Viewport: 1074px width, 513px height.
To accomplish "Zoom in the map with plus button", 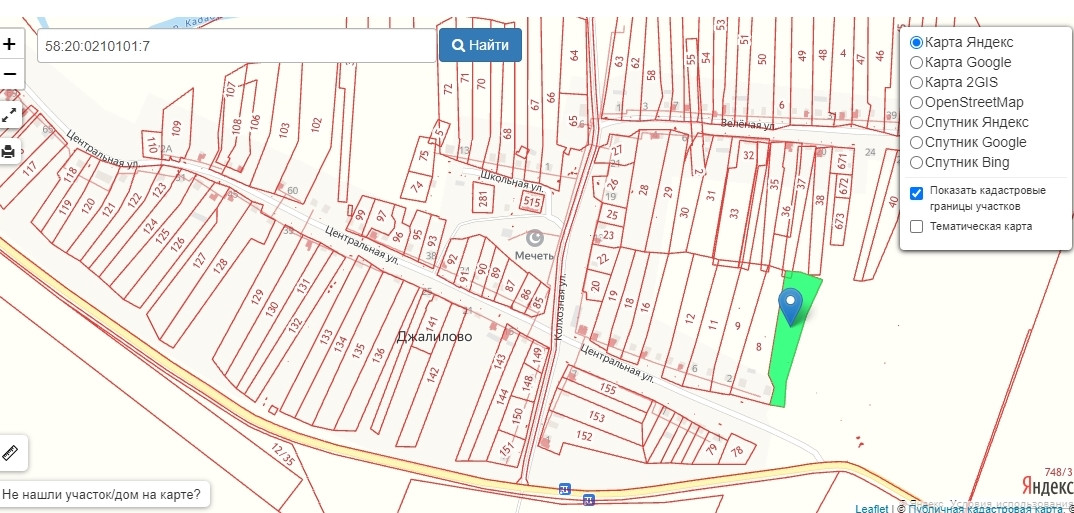I will (x=10, y=45).
